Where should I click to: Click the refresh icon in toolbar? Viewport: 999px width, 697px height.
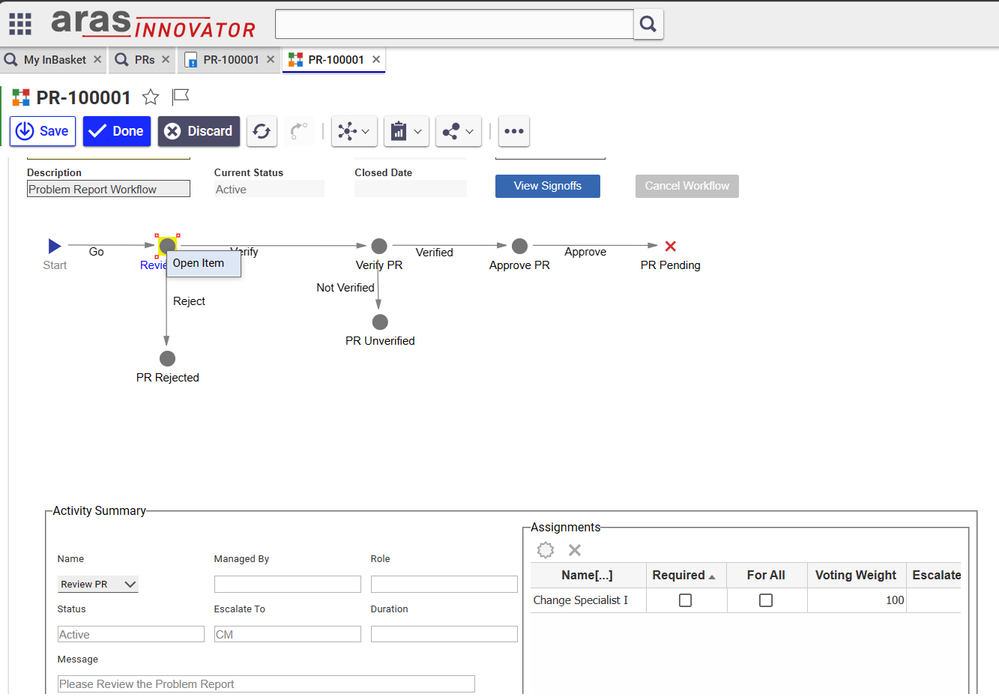pyautogui.click(x=262, y=131)
